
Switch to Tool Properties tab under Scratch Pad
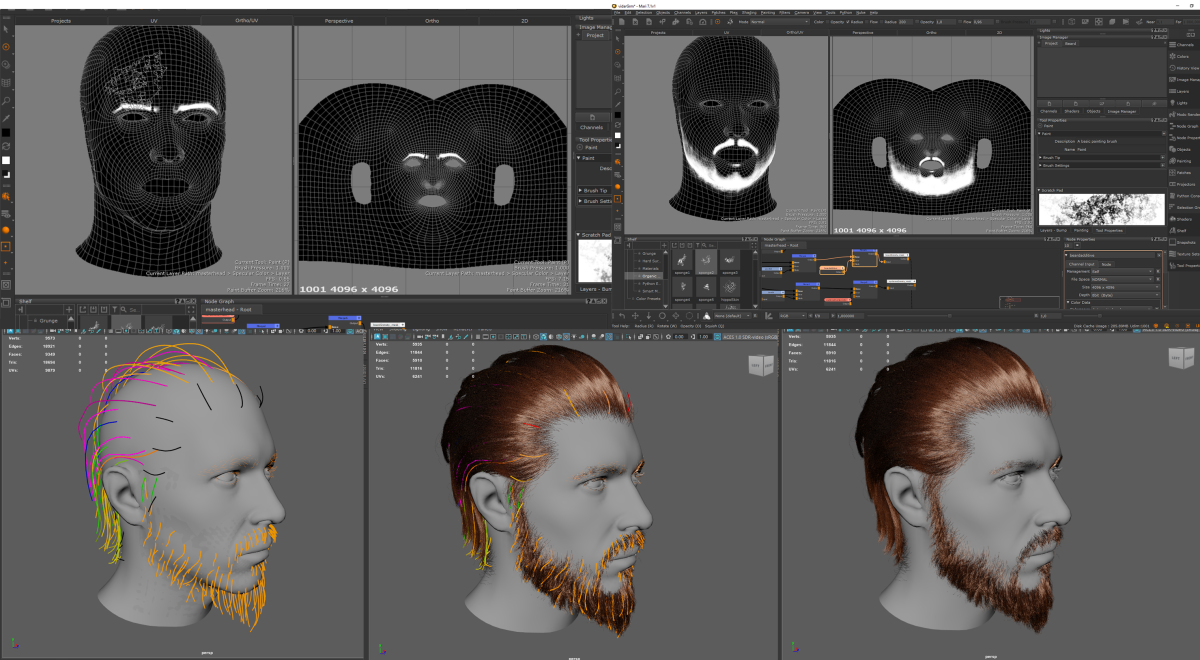tap(1110, 230)
